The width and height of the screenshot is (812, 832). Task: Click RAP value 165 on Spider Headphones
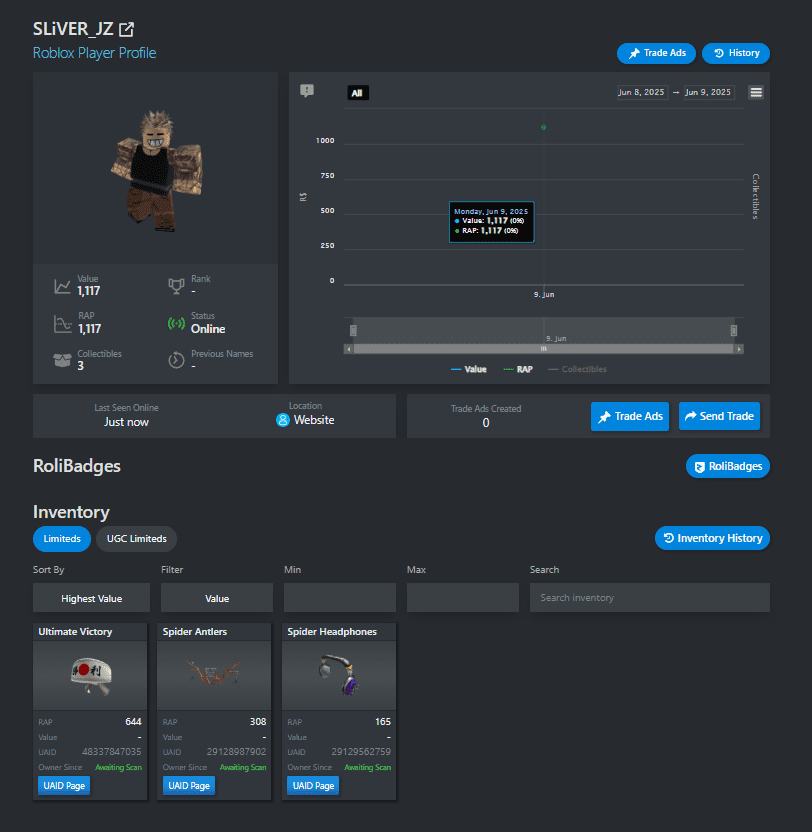[383, 722]
